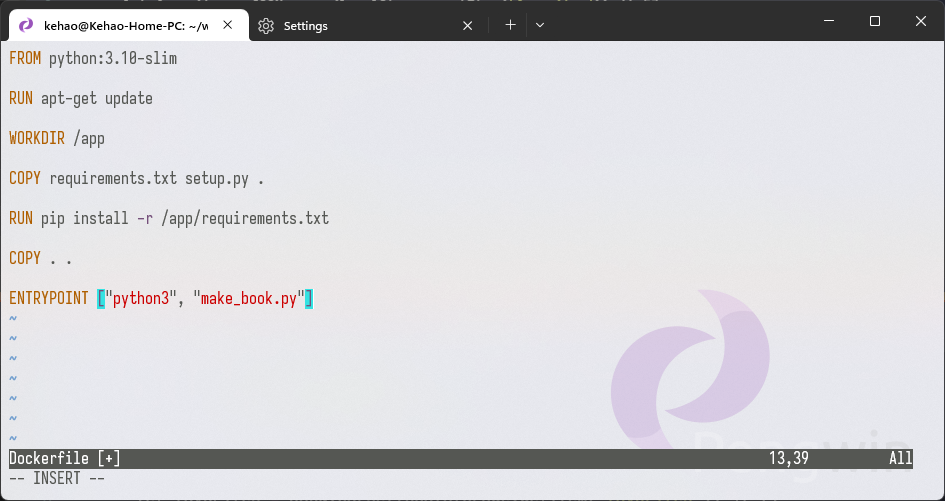Screen dimensions: 945x501
Task: Click 'setup.py' in the COPY line
Action: 216,178
